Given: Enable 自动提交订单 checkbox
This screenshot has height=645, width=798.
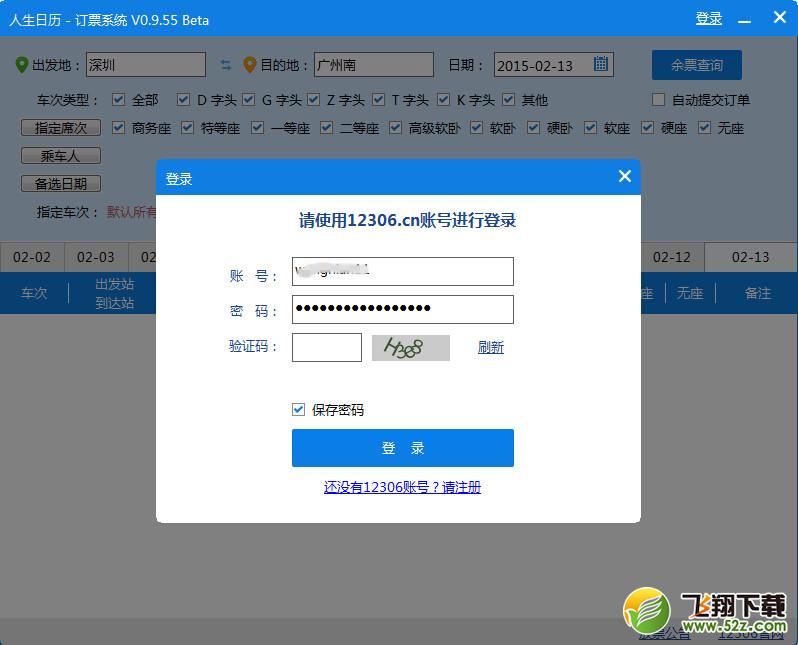Looking at the screenshot, I should (x=658, y=99).
